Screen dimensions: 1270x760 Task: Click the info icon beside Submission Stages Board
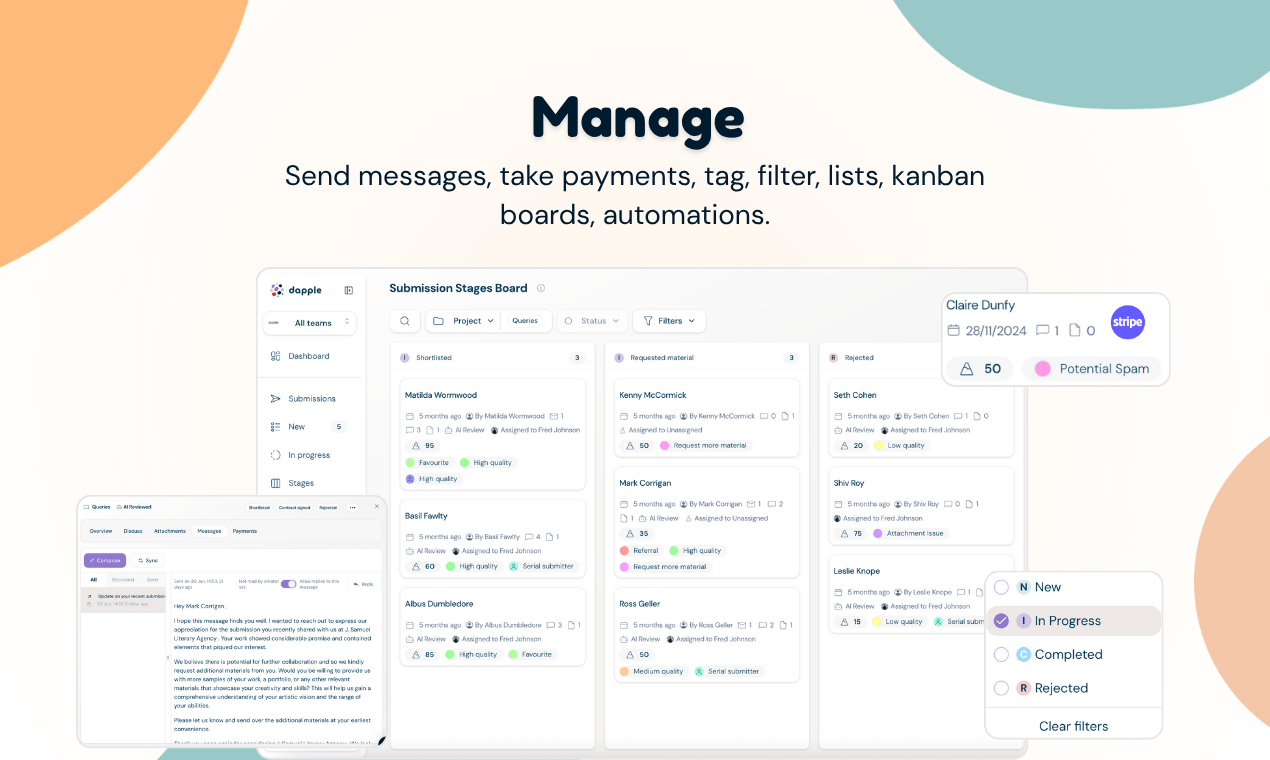[541, 288]
